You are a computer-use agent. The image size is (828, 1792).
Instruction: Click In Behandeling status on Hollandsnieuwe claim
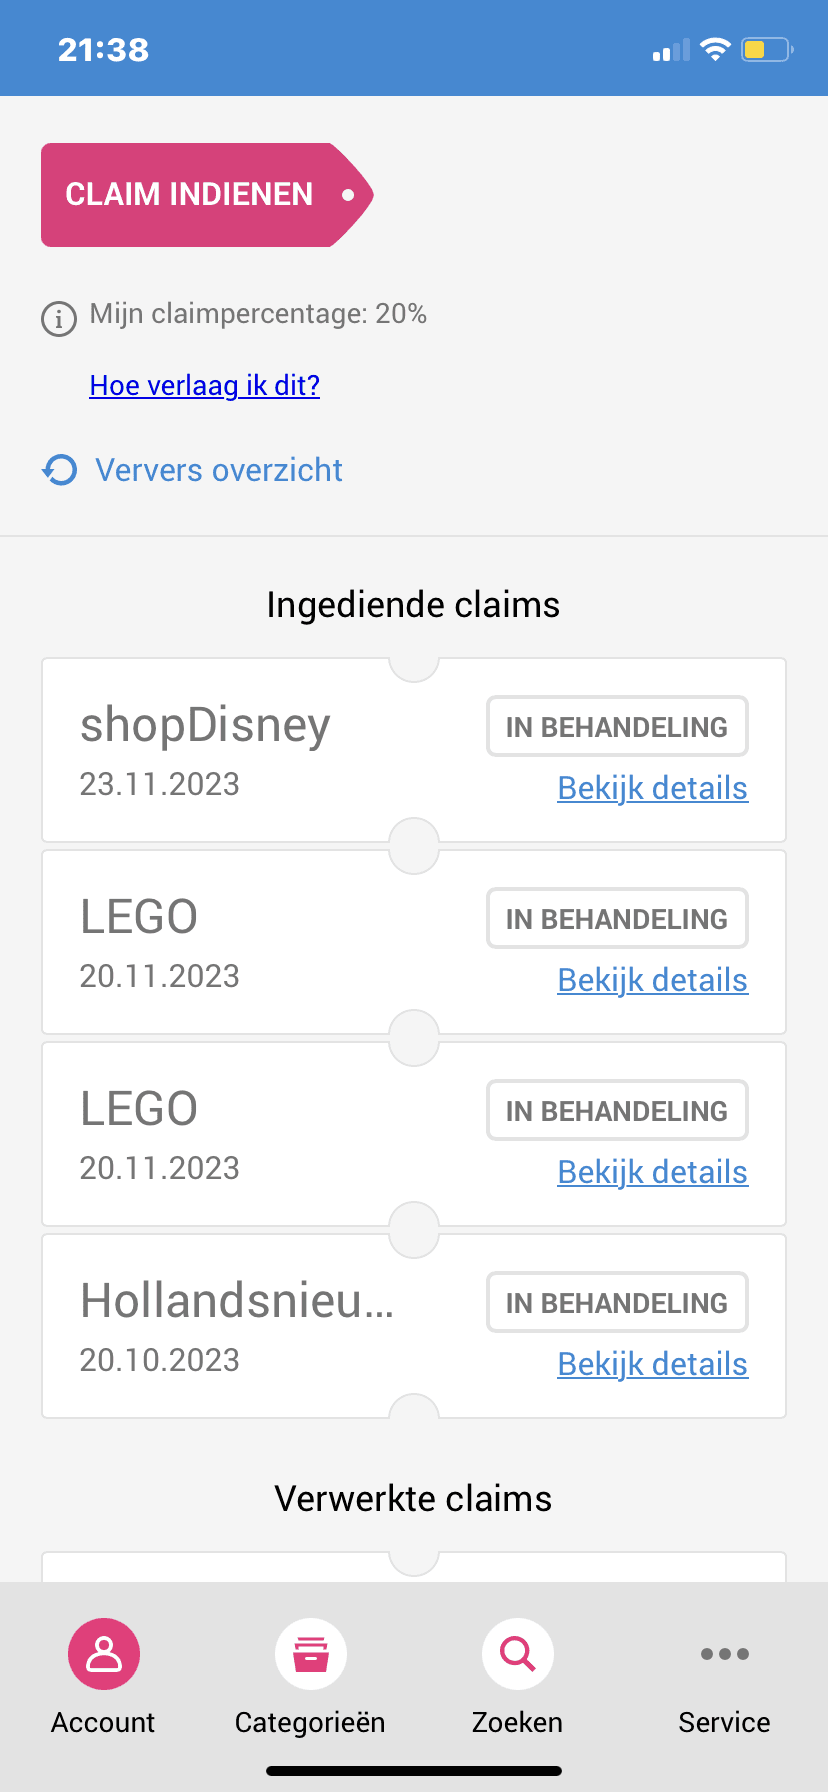click(x=617, y=1303)
